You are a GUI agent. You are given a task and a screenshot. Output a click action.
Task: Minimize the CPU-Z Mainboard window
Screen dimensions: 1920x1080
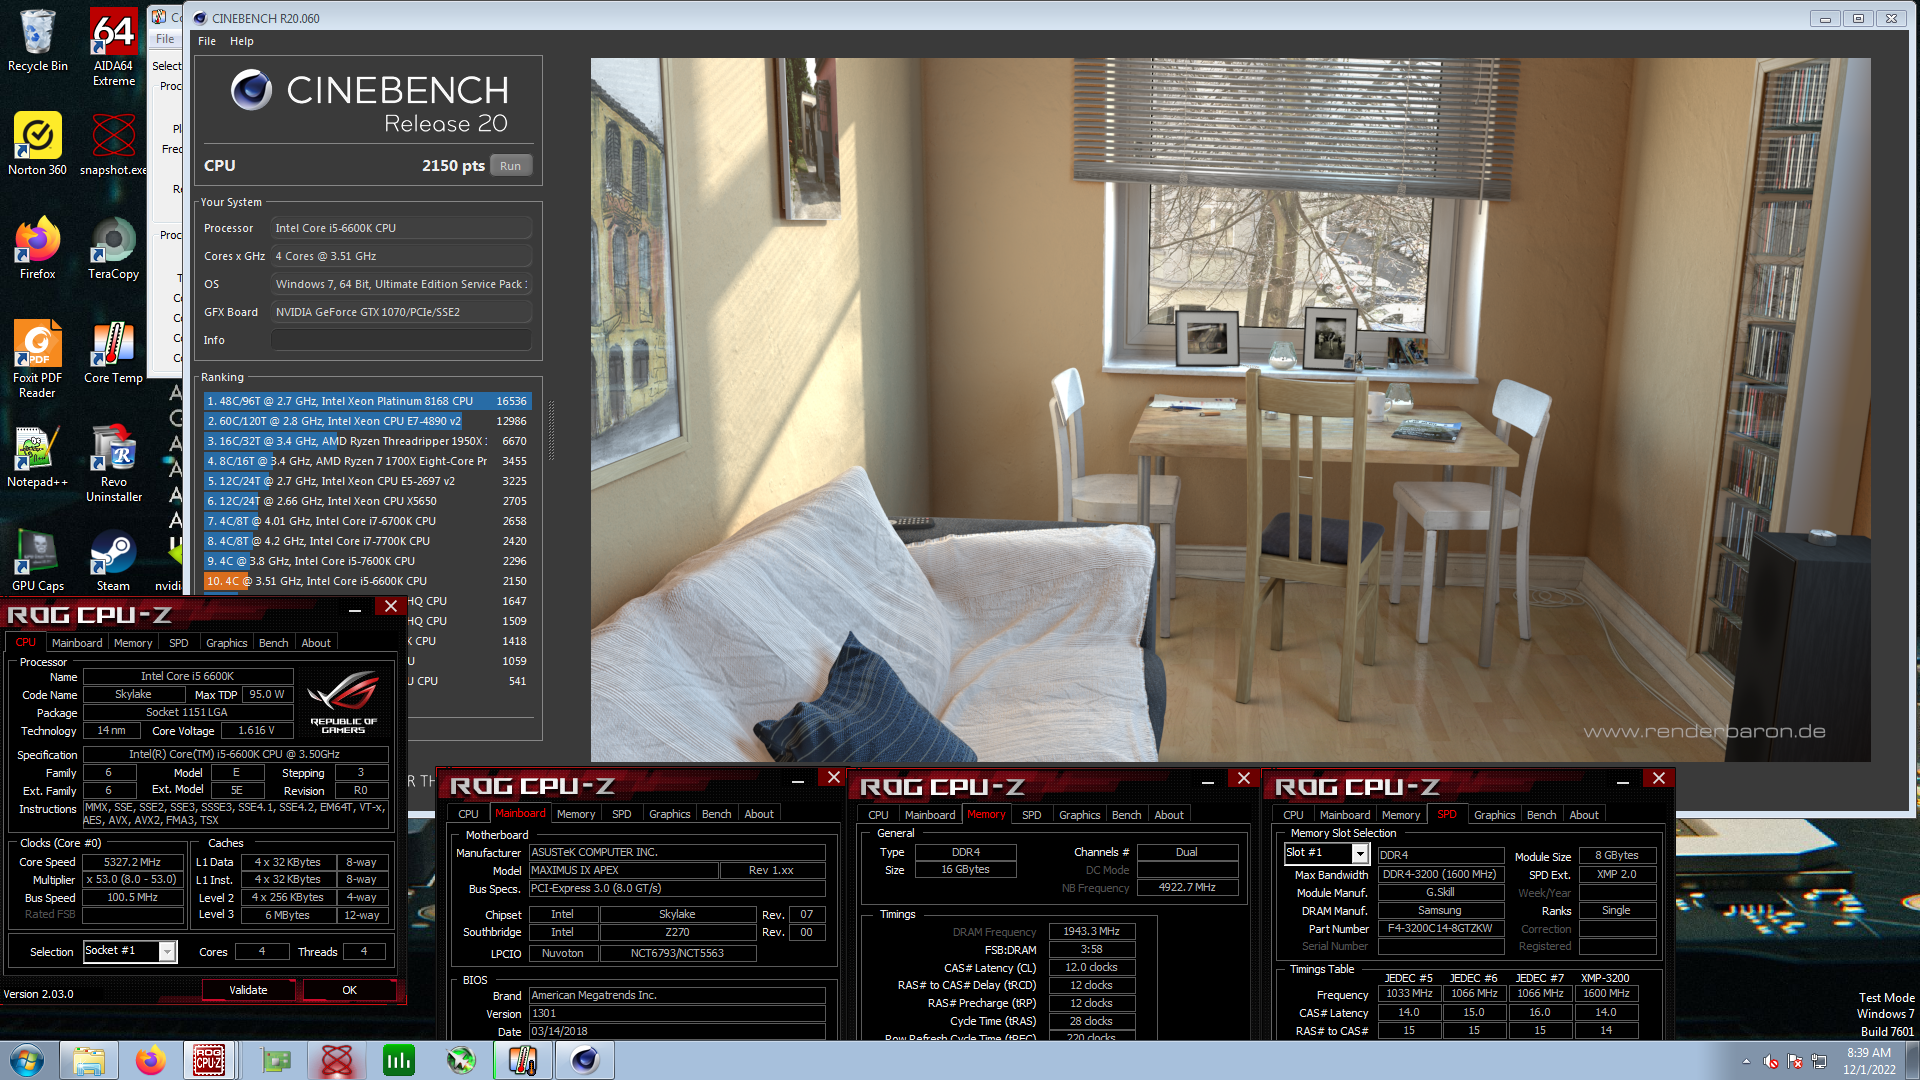click(798, 780)
